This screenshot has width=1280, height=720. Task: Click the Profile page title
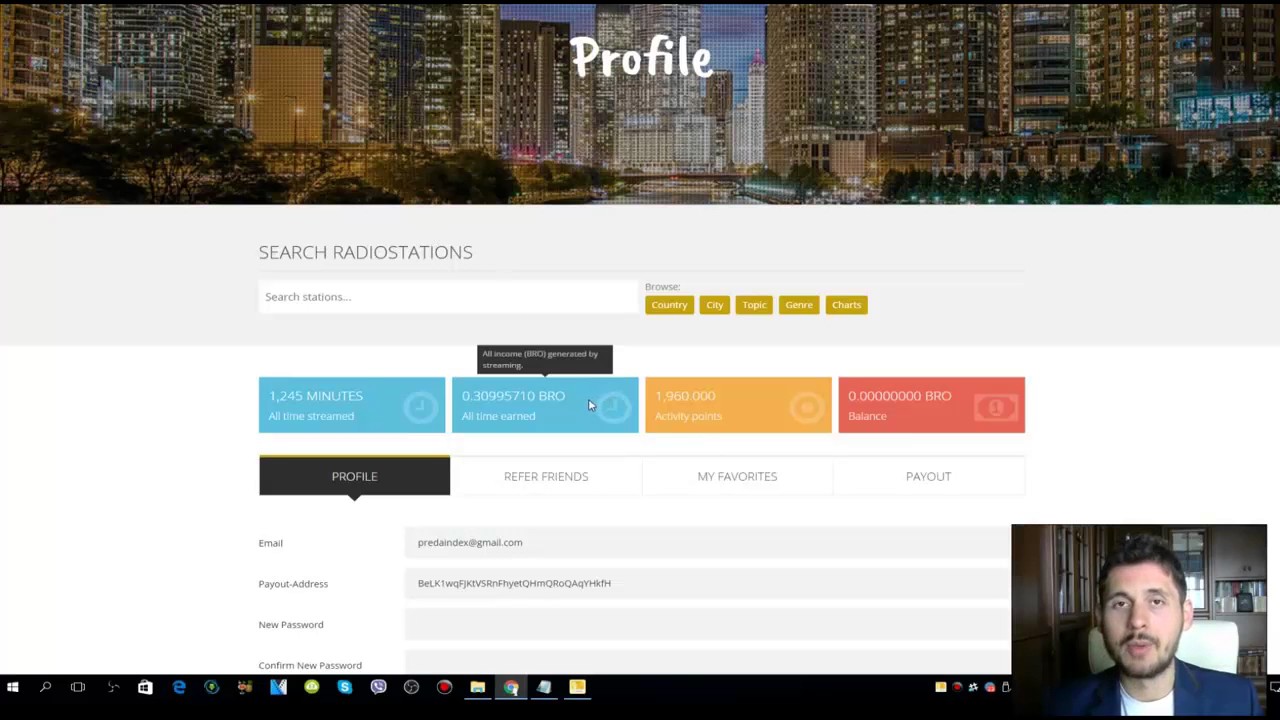click(x=641, y=58)
